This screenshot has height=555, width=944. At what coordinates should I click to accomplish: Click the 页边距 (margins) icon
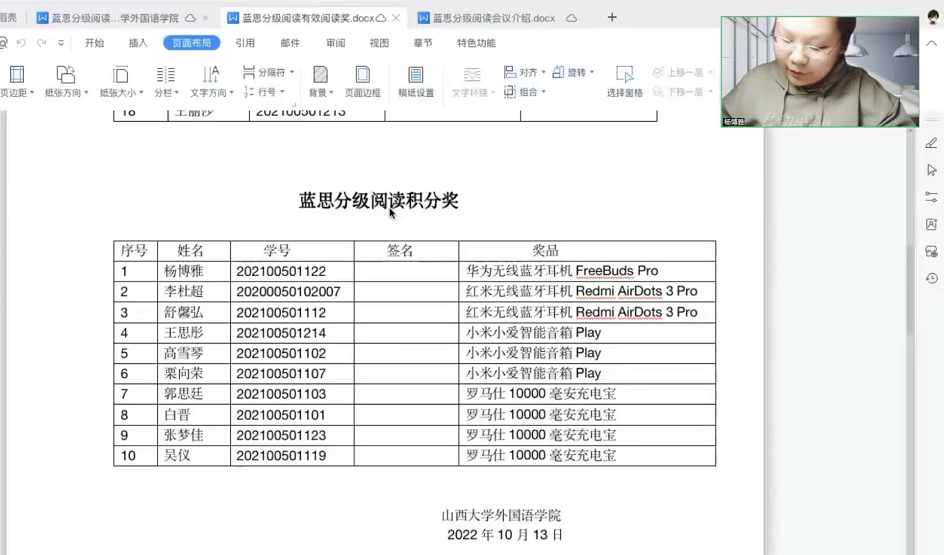click(x=16, y=75)
